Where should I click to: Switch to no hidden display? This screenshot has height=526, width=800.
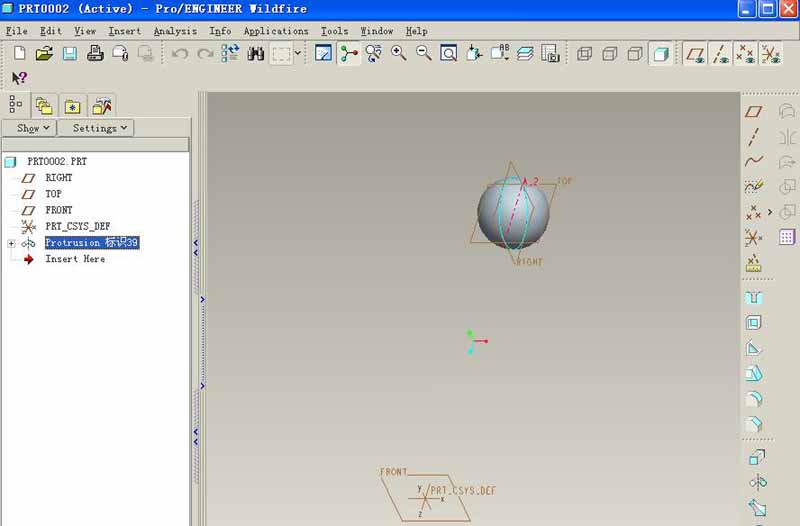(x=635, y=53)
